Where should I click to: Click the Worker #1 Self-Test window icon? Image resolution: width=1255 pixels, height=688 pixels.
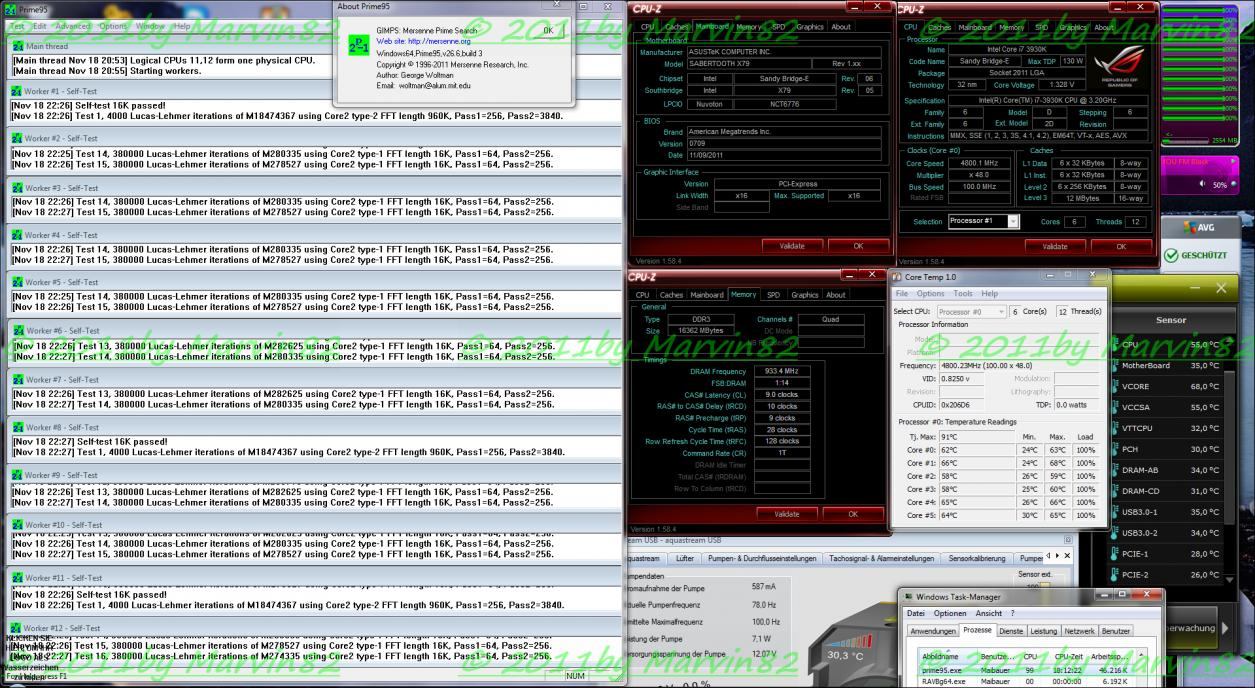18,92
